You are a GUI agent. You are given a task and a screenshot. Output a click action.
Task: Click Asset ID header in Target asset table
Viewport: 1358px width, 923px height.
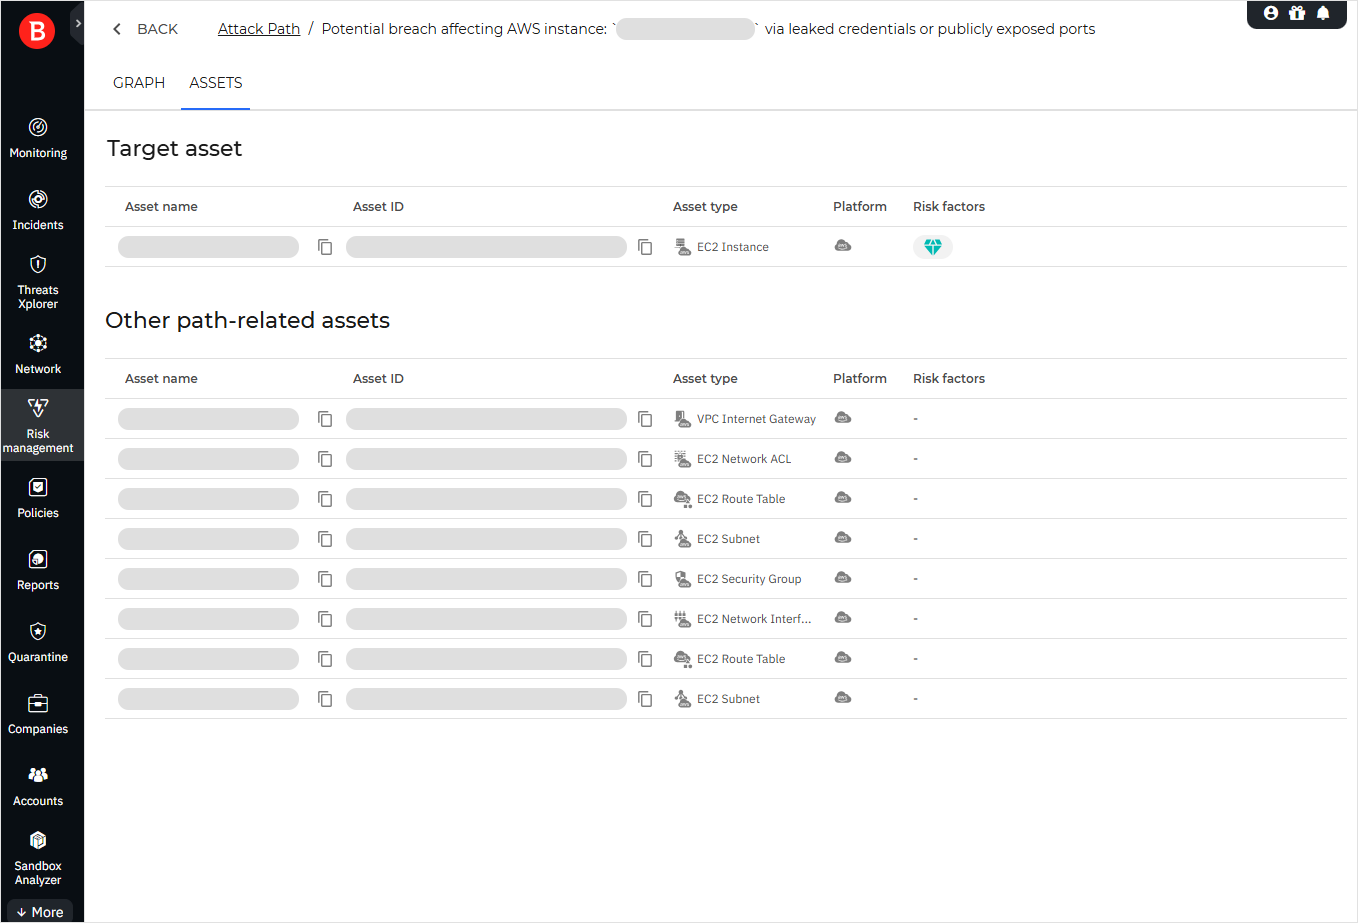click(378, 207)
